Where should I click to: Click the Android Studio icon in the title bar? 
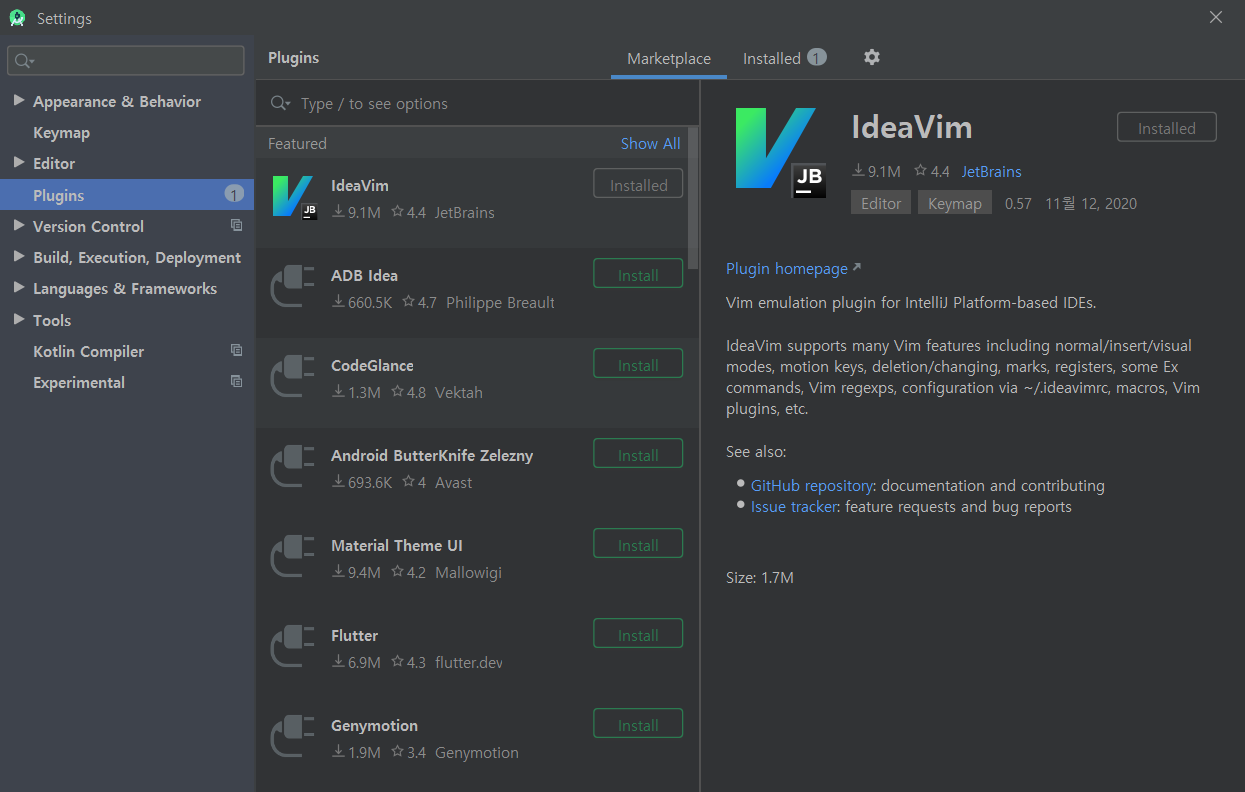click(17, 18)
